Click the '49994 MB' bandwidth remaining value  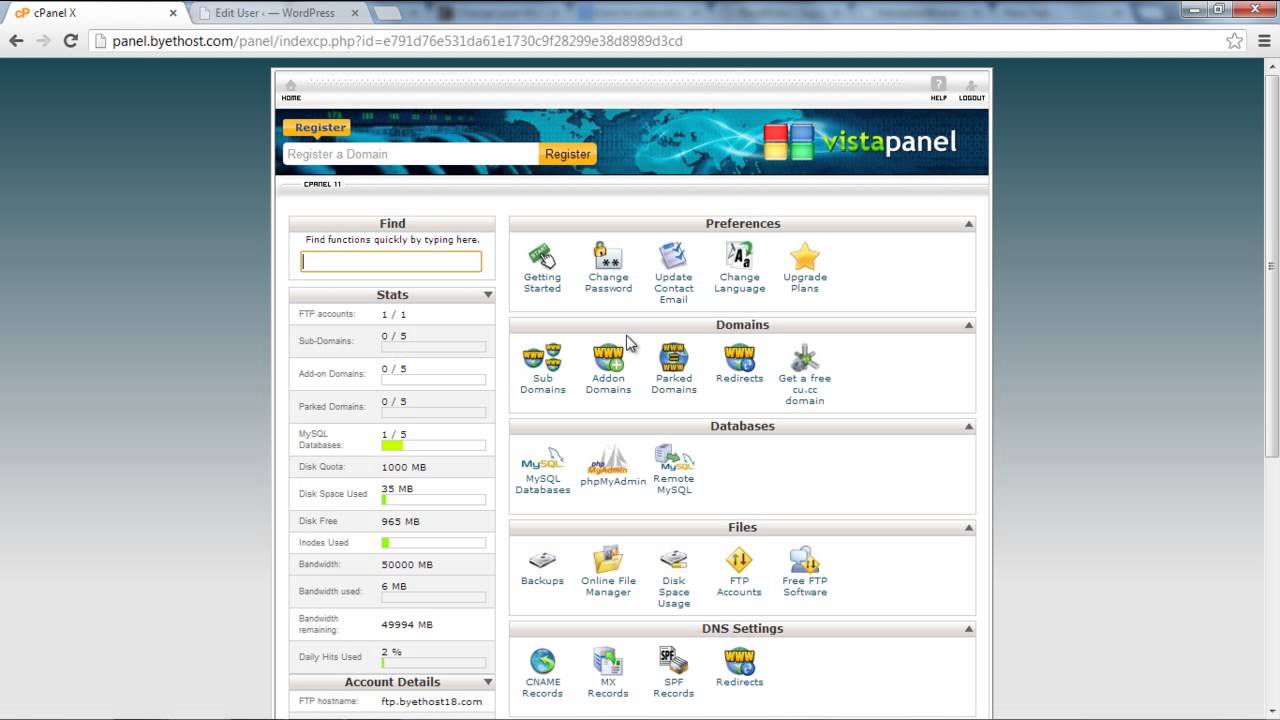[x=407, y=625]
